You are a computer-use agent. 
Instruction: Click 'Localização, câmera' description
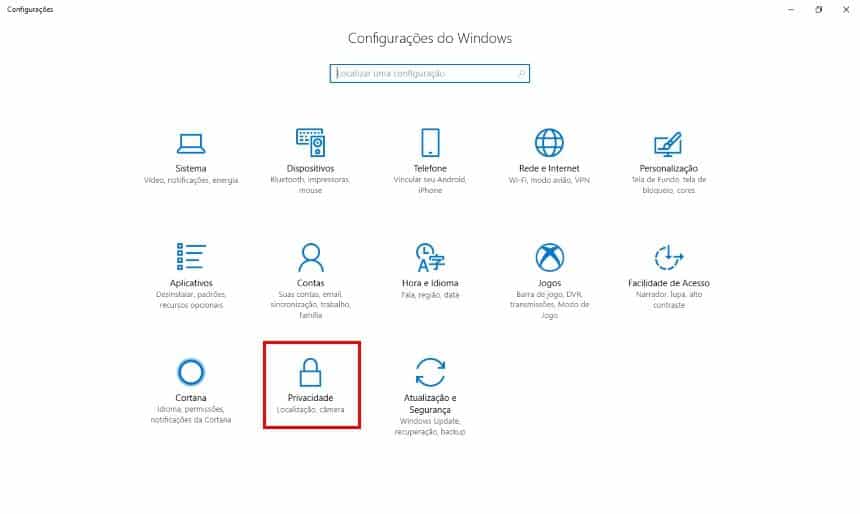pos(310,409)
